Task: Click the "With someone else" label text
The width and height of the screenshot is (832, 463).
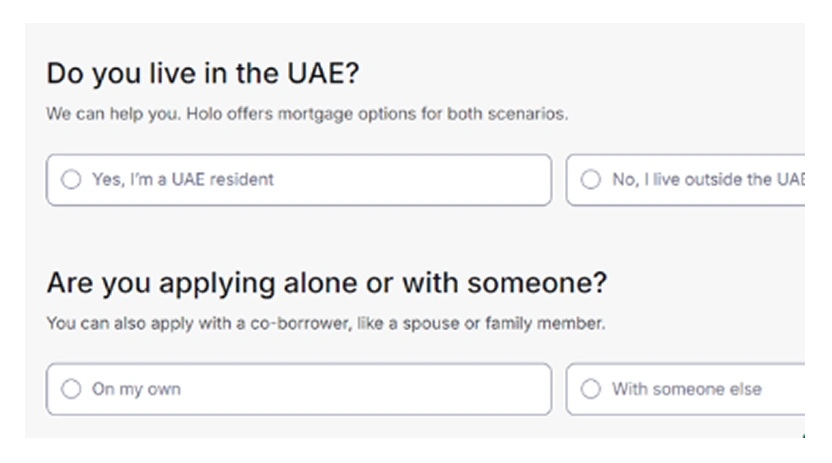Action: pyautogui.click(x=686, y=389)
